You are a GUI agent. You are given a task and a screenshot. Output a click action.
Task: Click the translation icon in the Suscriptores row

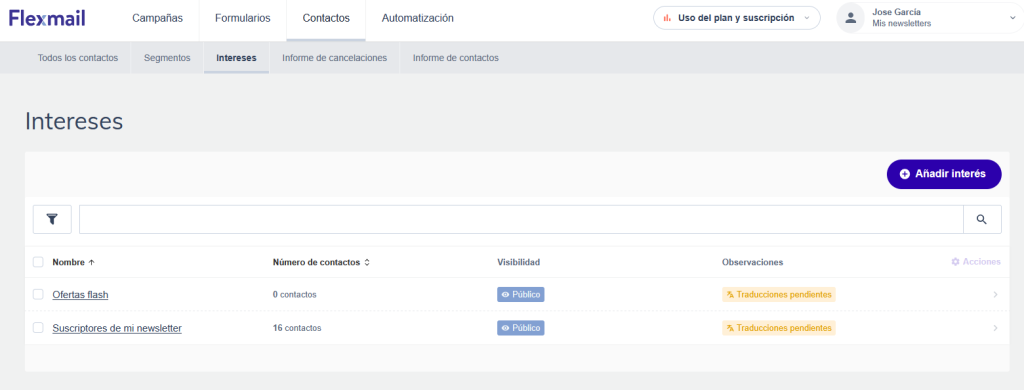click(730, 328)
